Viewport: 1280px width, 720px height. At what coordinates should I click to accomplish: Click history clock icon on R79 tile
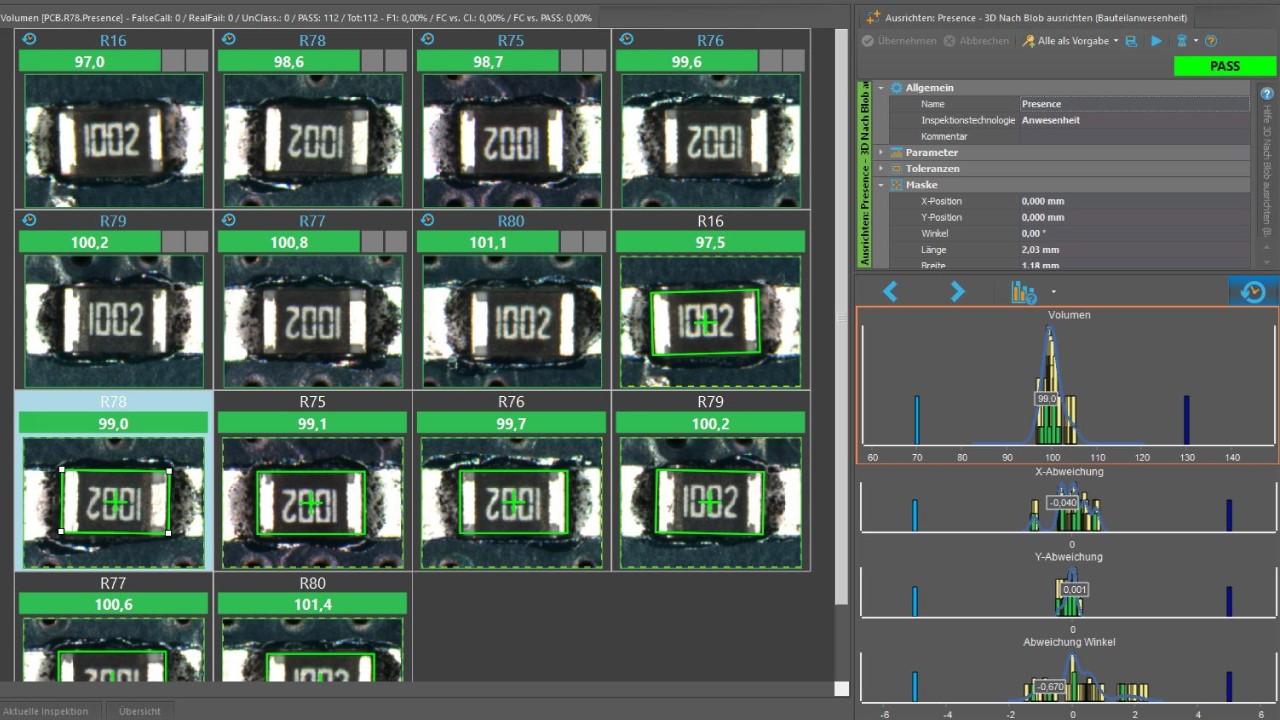pos(29,220)
